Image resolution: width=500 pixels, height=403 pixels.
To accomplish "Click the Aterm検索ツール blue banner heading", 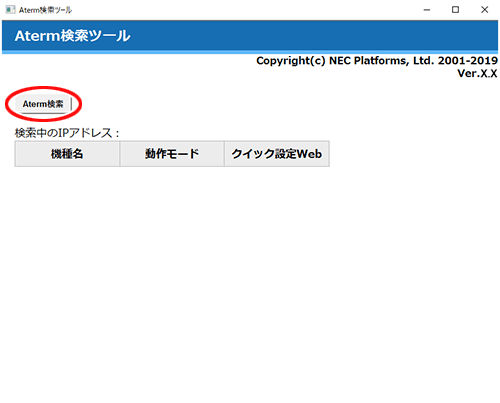I will coord(72,36).
